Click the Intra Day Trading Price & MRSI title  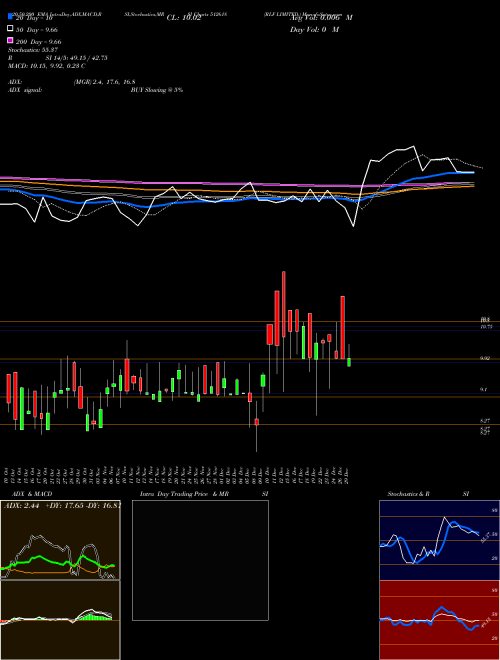click(204, 494)
